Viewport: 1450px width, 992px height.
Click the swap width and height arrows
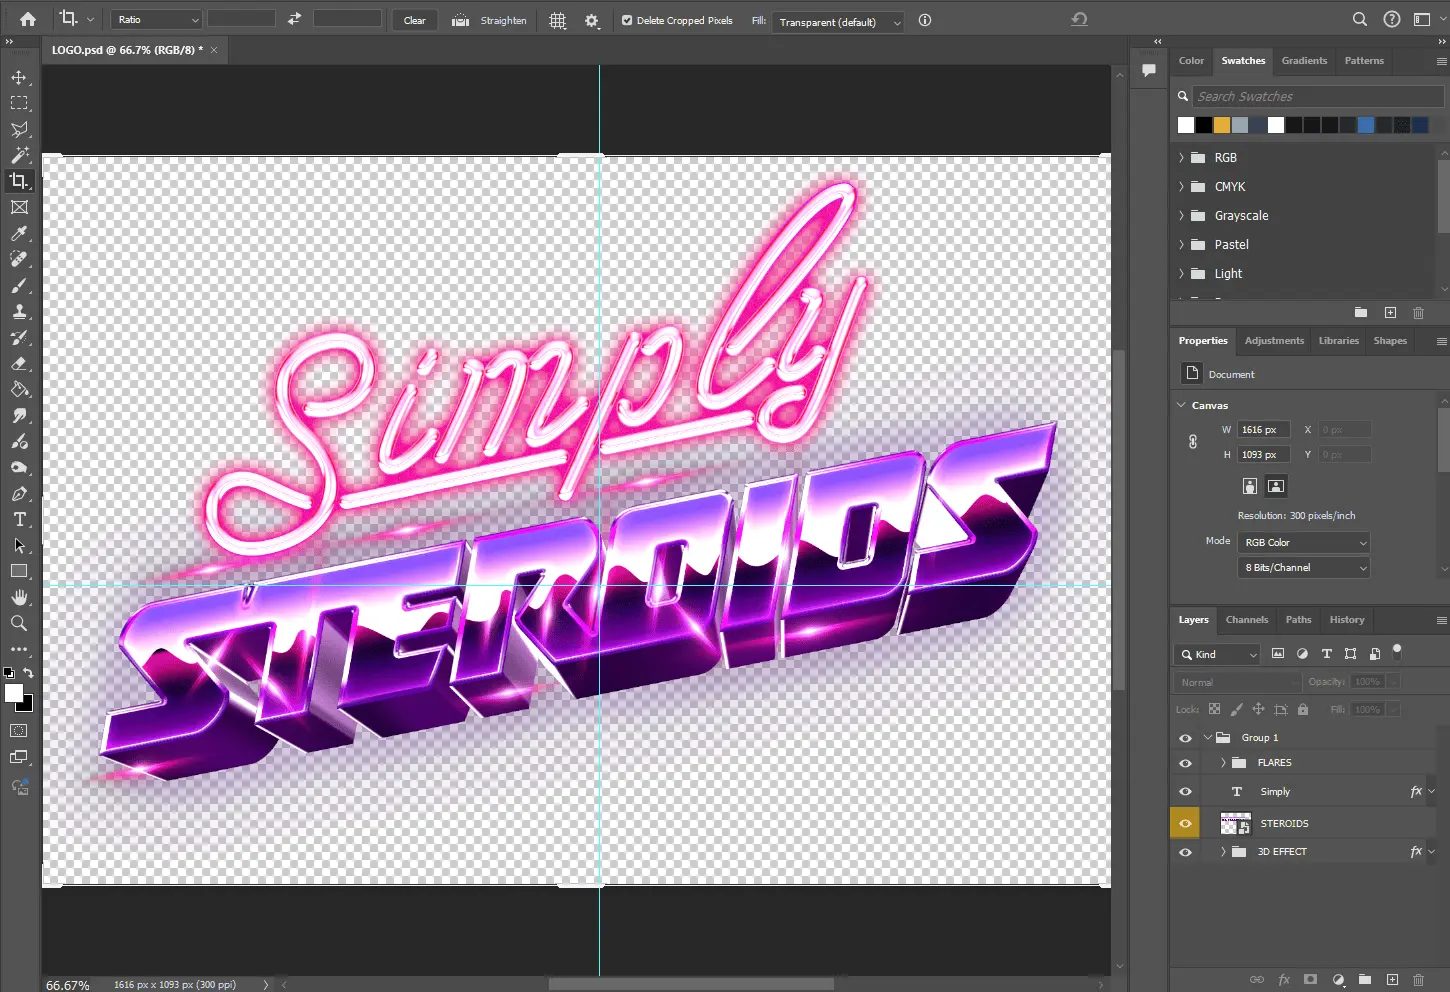294,19
